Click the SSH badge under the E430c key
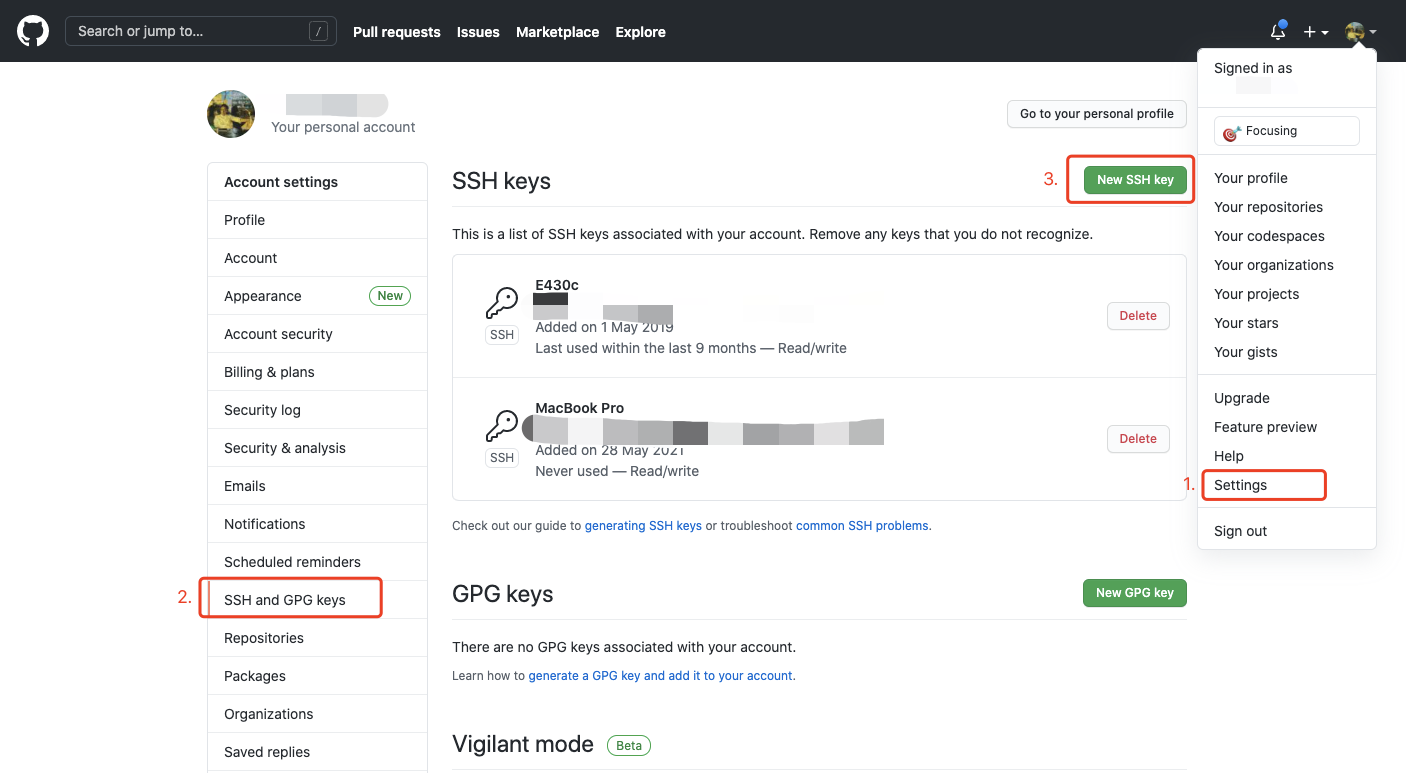Viewport: 1406px width, 773px height. coord(502,335)
